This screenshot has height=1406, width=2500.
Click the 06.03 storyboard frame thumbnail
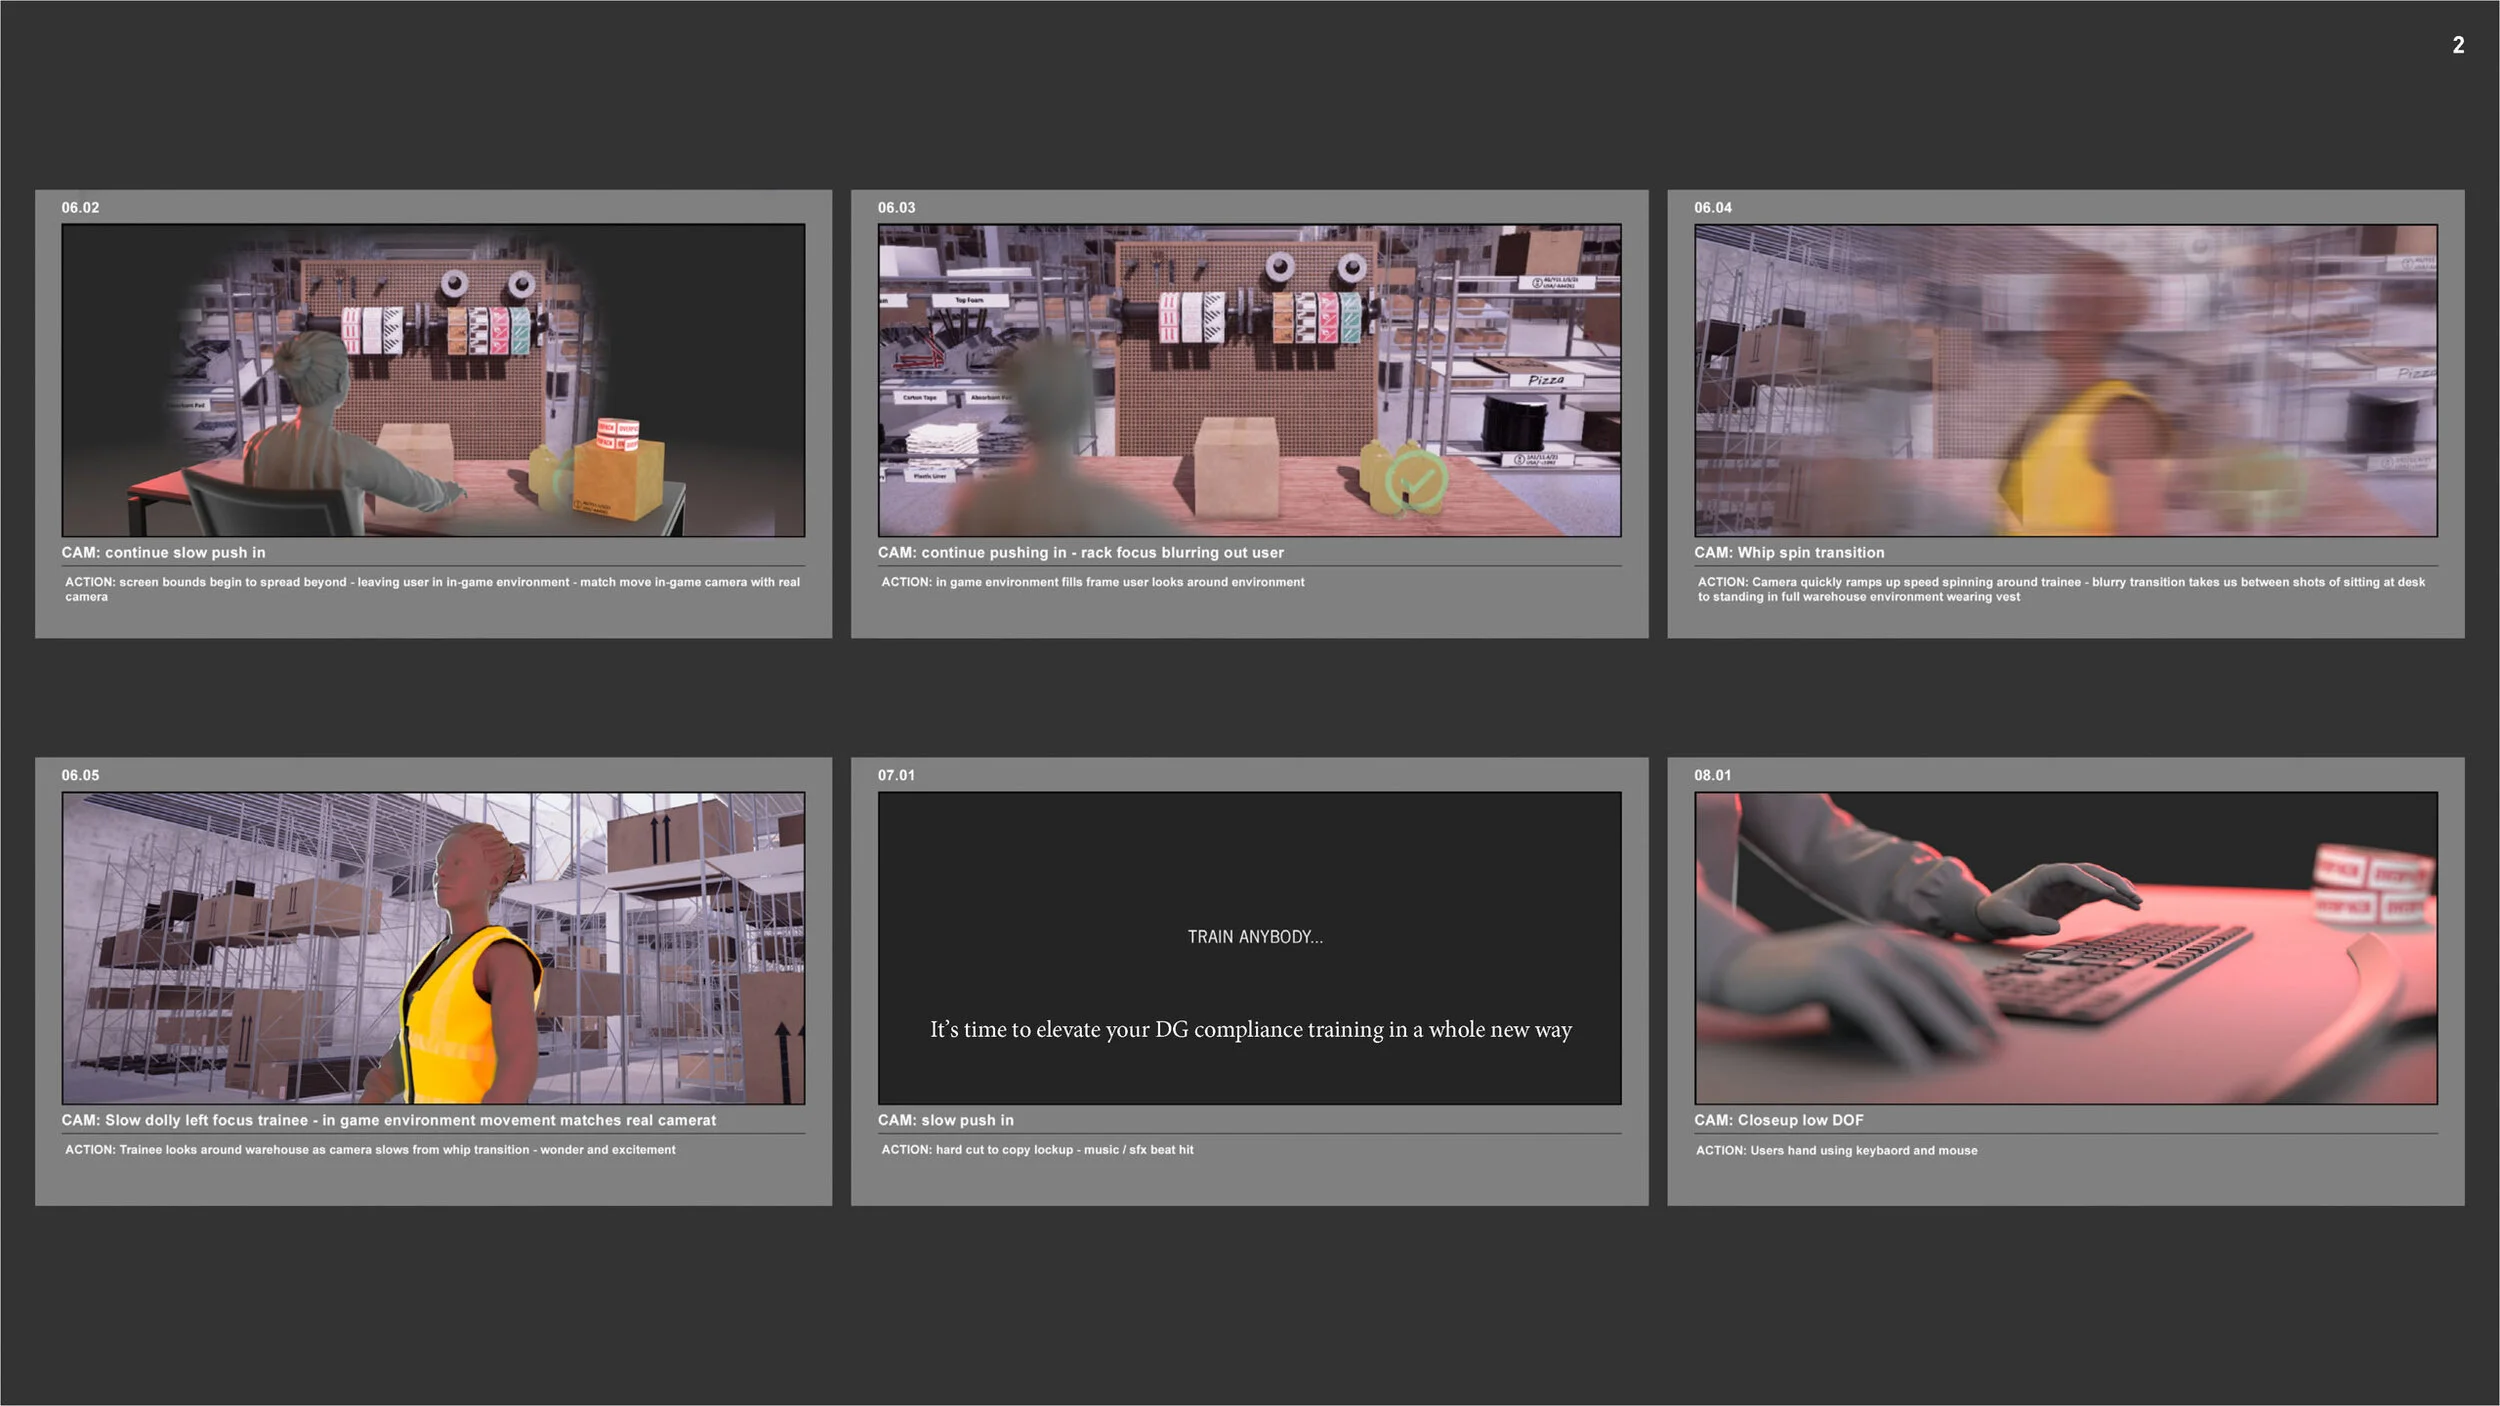[1249, 380]
